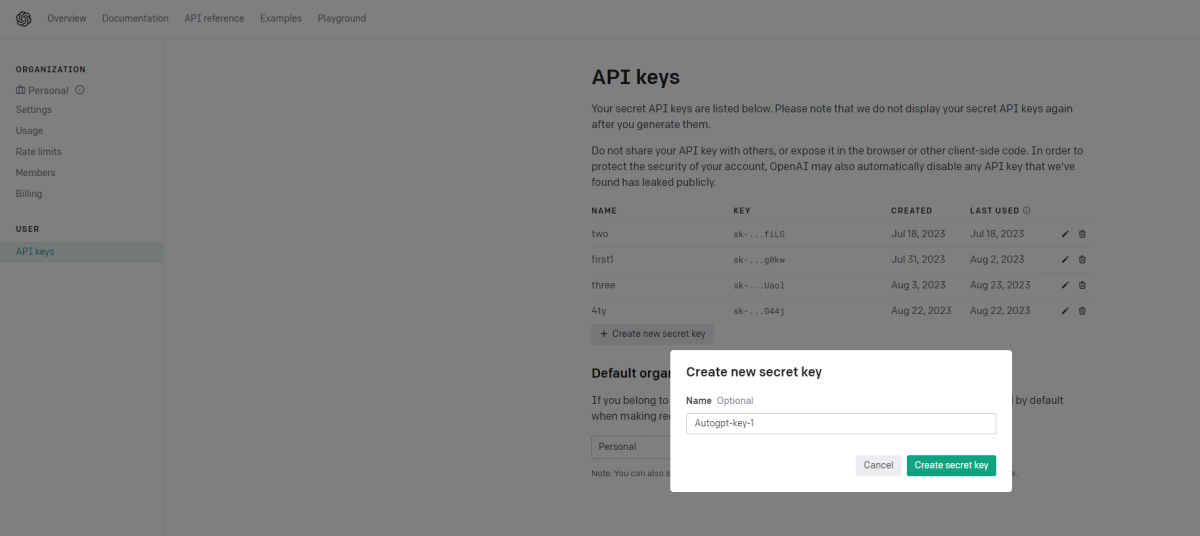Viewport: 1200px width, 536px height.
Task: Open the Documentation tab
Action: pyautogui.click(x=135, y=19)
